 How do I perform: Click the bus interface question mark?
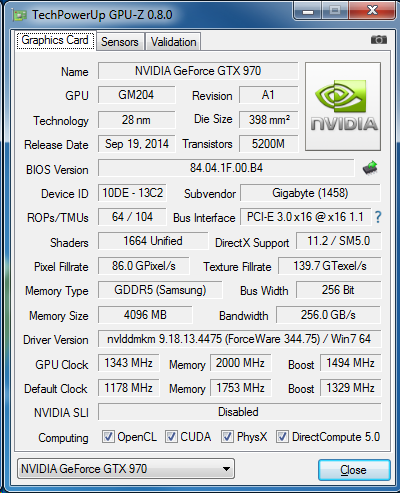click(x=378, y=217)
